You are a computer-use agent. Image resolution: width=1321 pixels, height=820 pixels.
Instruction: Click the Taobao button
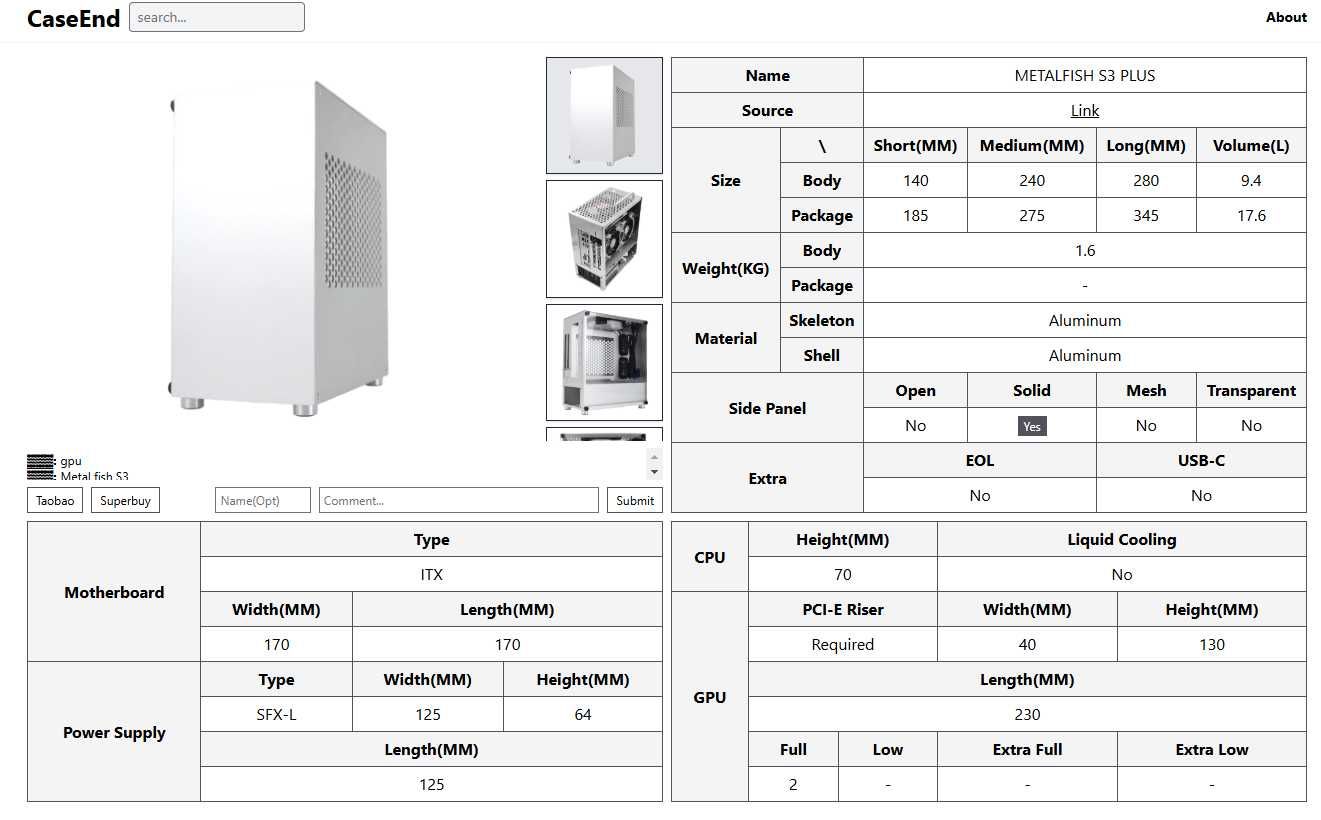(x=55, y=500)
